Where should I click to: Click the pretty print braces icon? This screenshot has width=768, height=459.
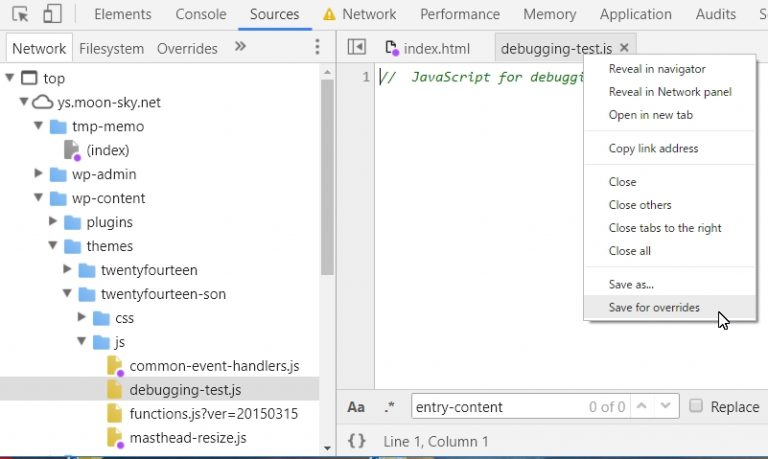357,441
